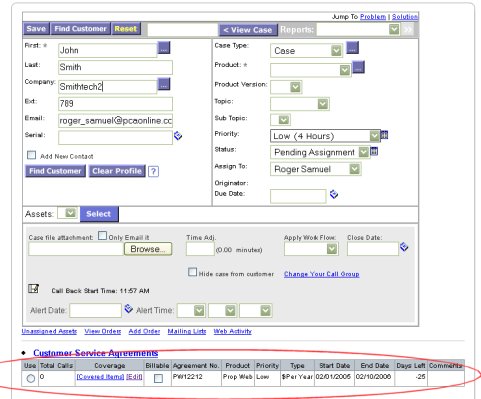Open Status dropdown showing Pending Assignment
The image size is (481, 399).
320,152
